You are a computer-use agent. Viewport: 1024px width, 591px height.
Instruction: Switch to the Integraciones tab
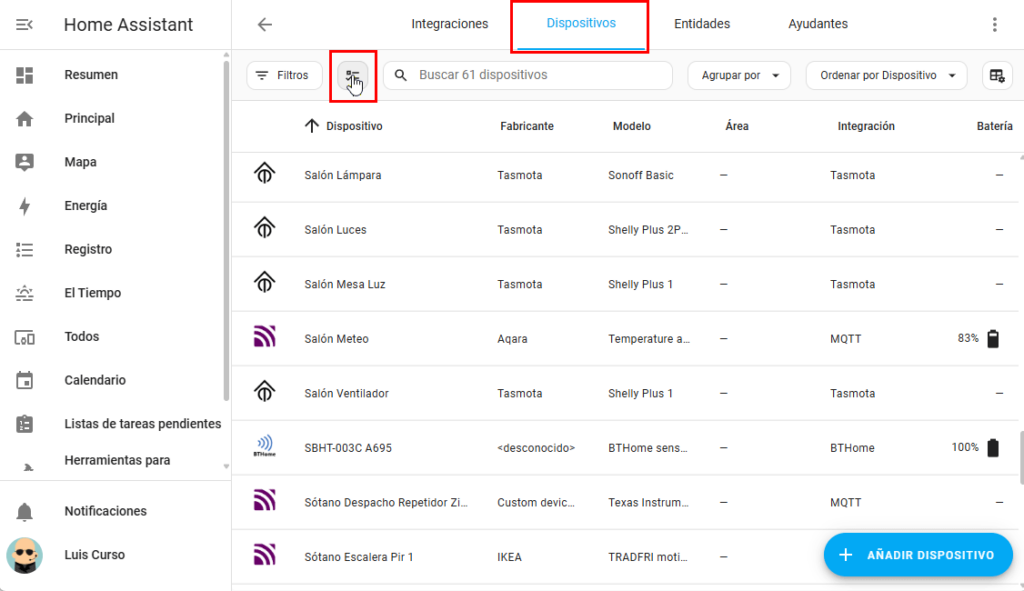coord(450,24)
